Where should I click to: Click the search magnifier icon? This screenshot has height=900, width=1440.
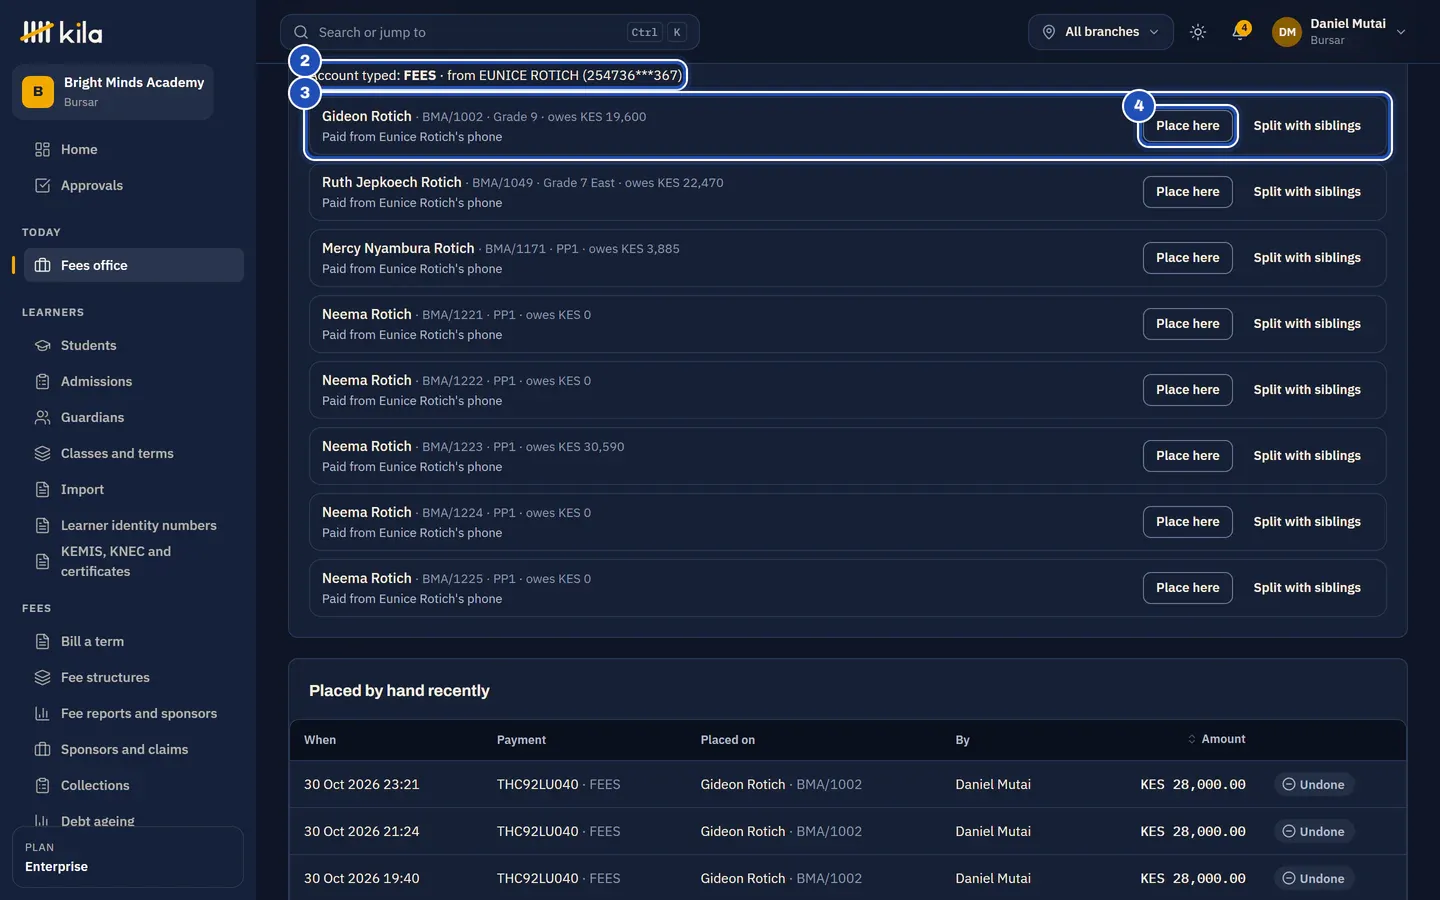[x=301, y=32]
